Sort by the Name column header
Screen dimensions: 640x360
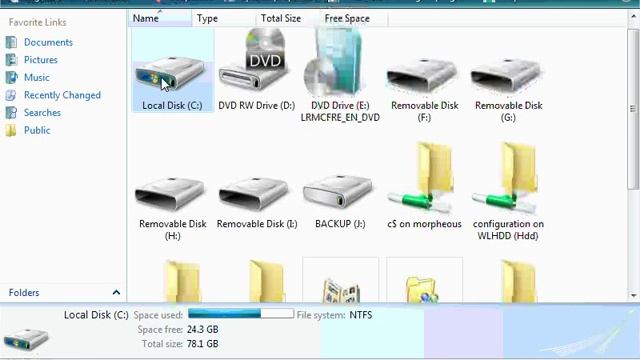160,18
